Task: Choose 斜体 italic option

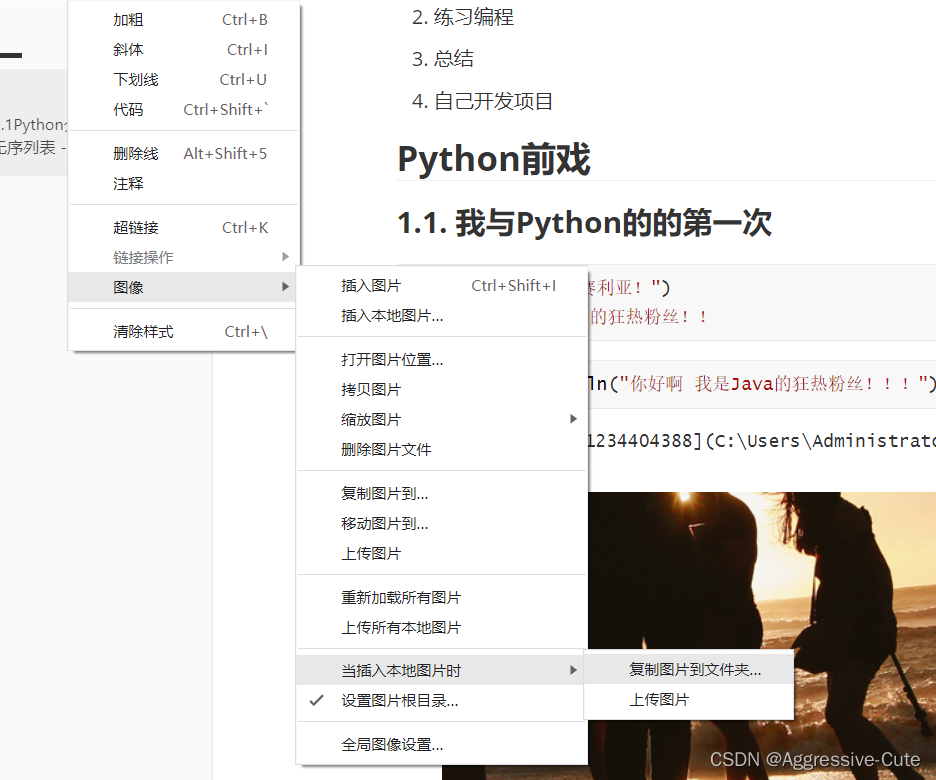Action: (x=183, y=50)
